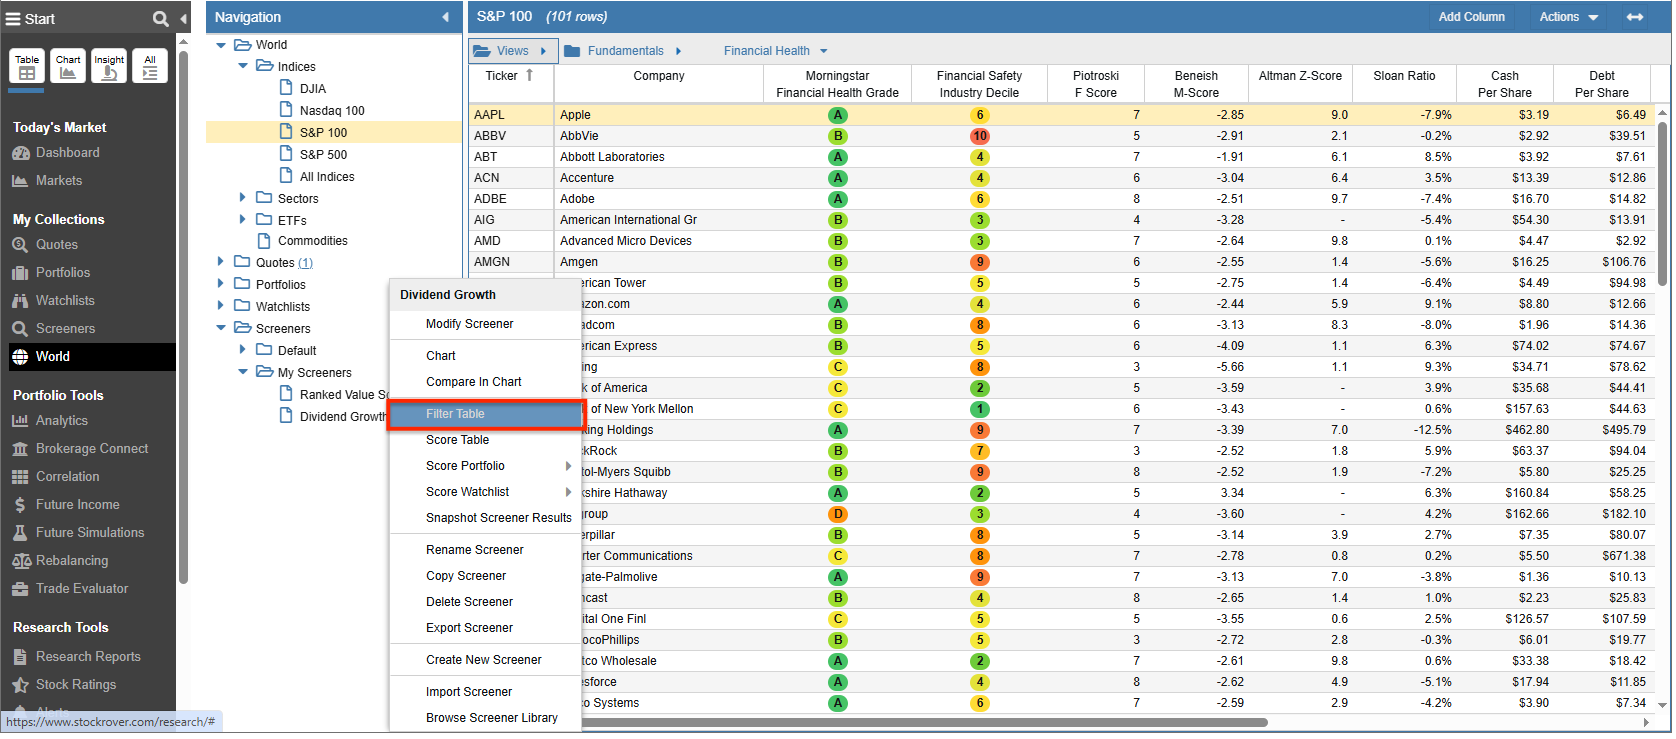
Task: Open Commodities in navigation tree
Action: [312, 241]
